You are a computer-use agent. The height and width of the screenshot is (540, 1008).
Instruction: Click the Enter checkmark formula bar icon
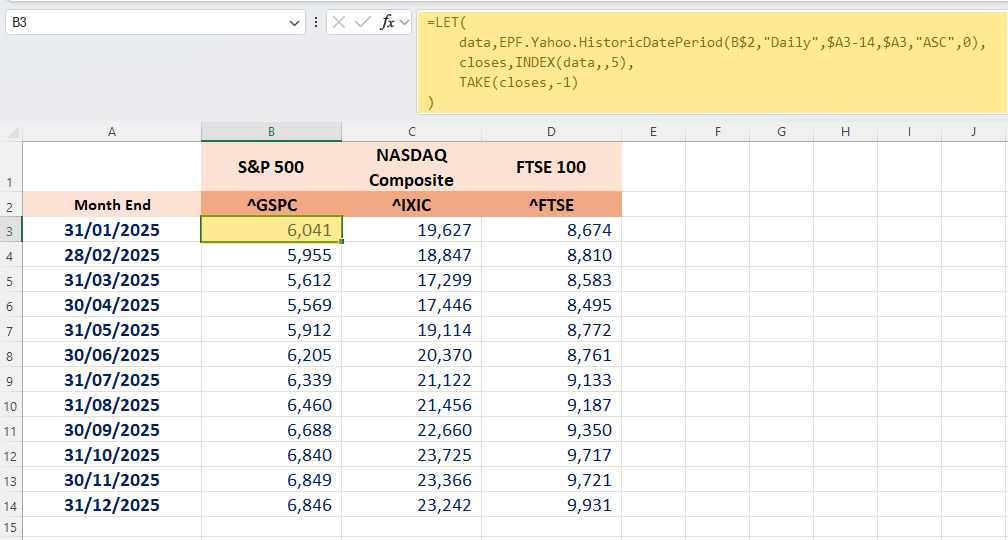pyautogui.click(x=363, y=22)
